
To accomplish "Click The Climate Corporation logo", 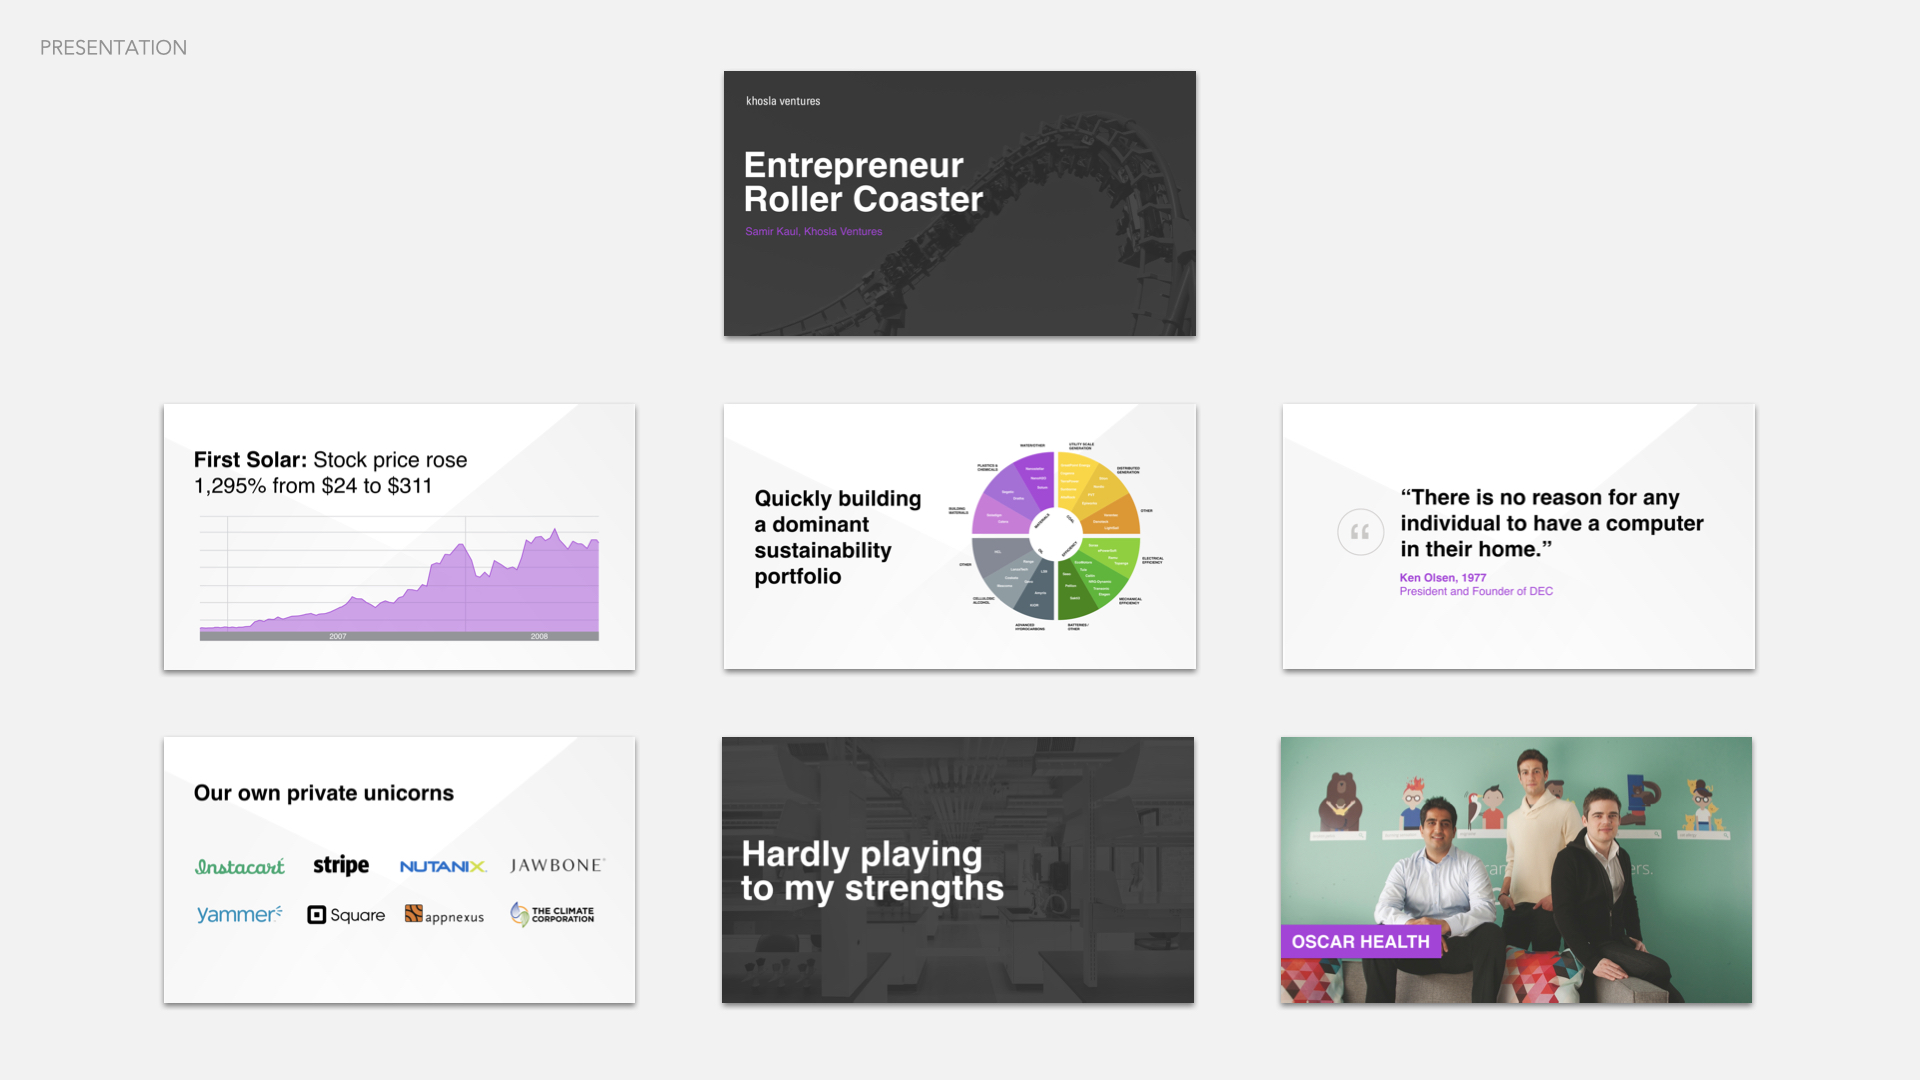I will [552, 914].
